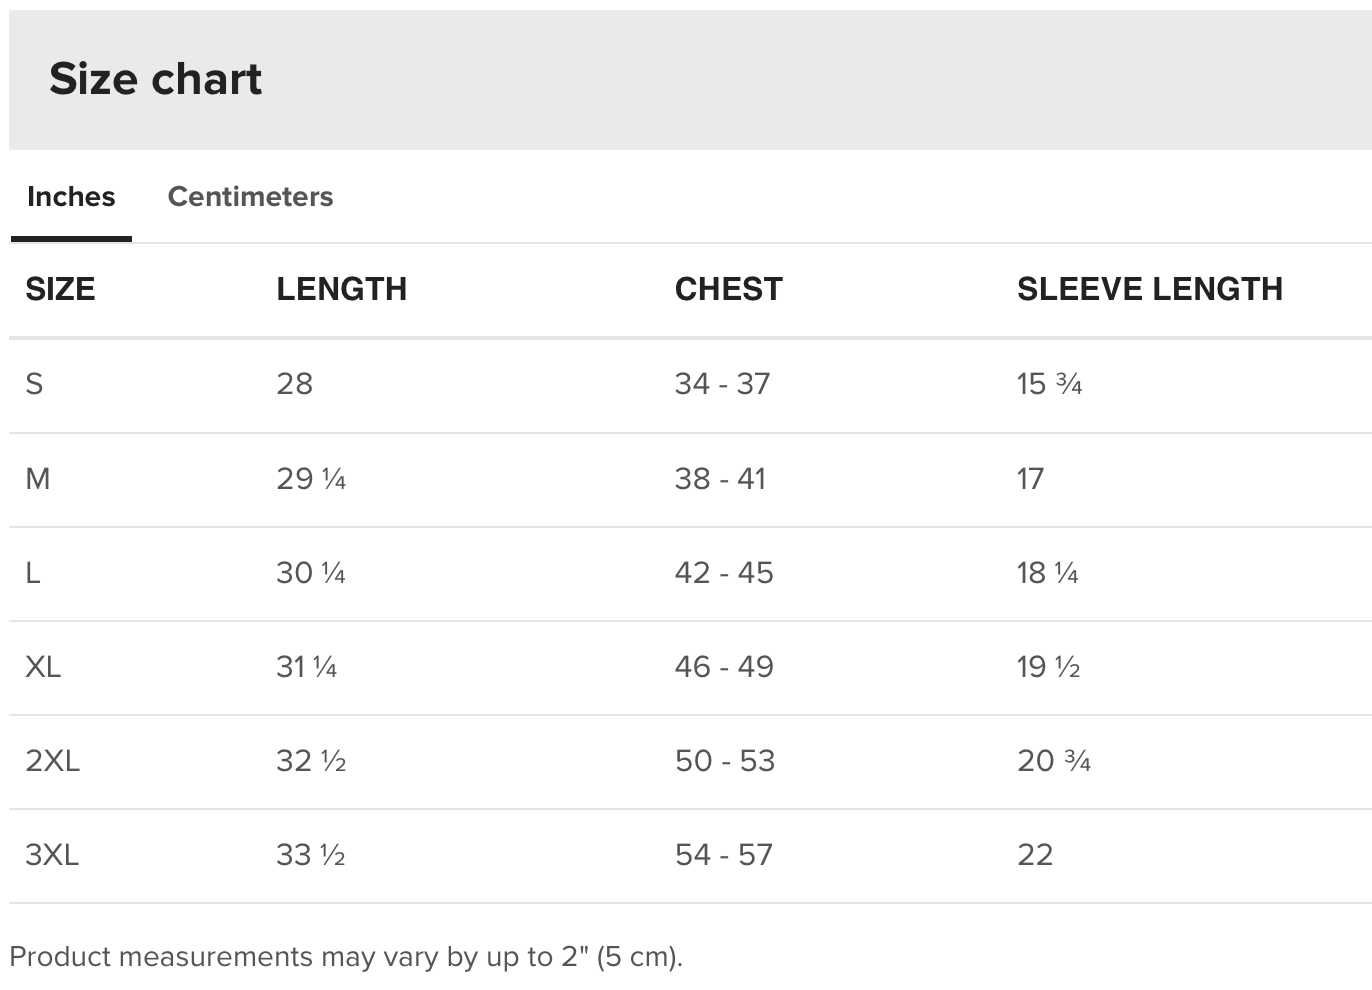The image size is (1372, 990).
Task: Click the LENGTH column header
Action: point(341,289)
